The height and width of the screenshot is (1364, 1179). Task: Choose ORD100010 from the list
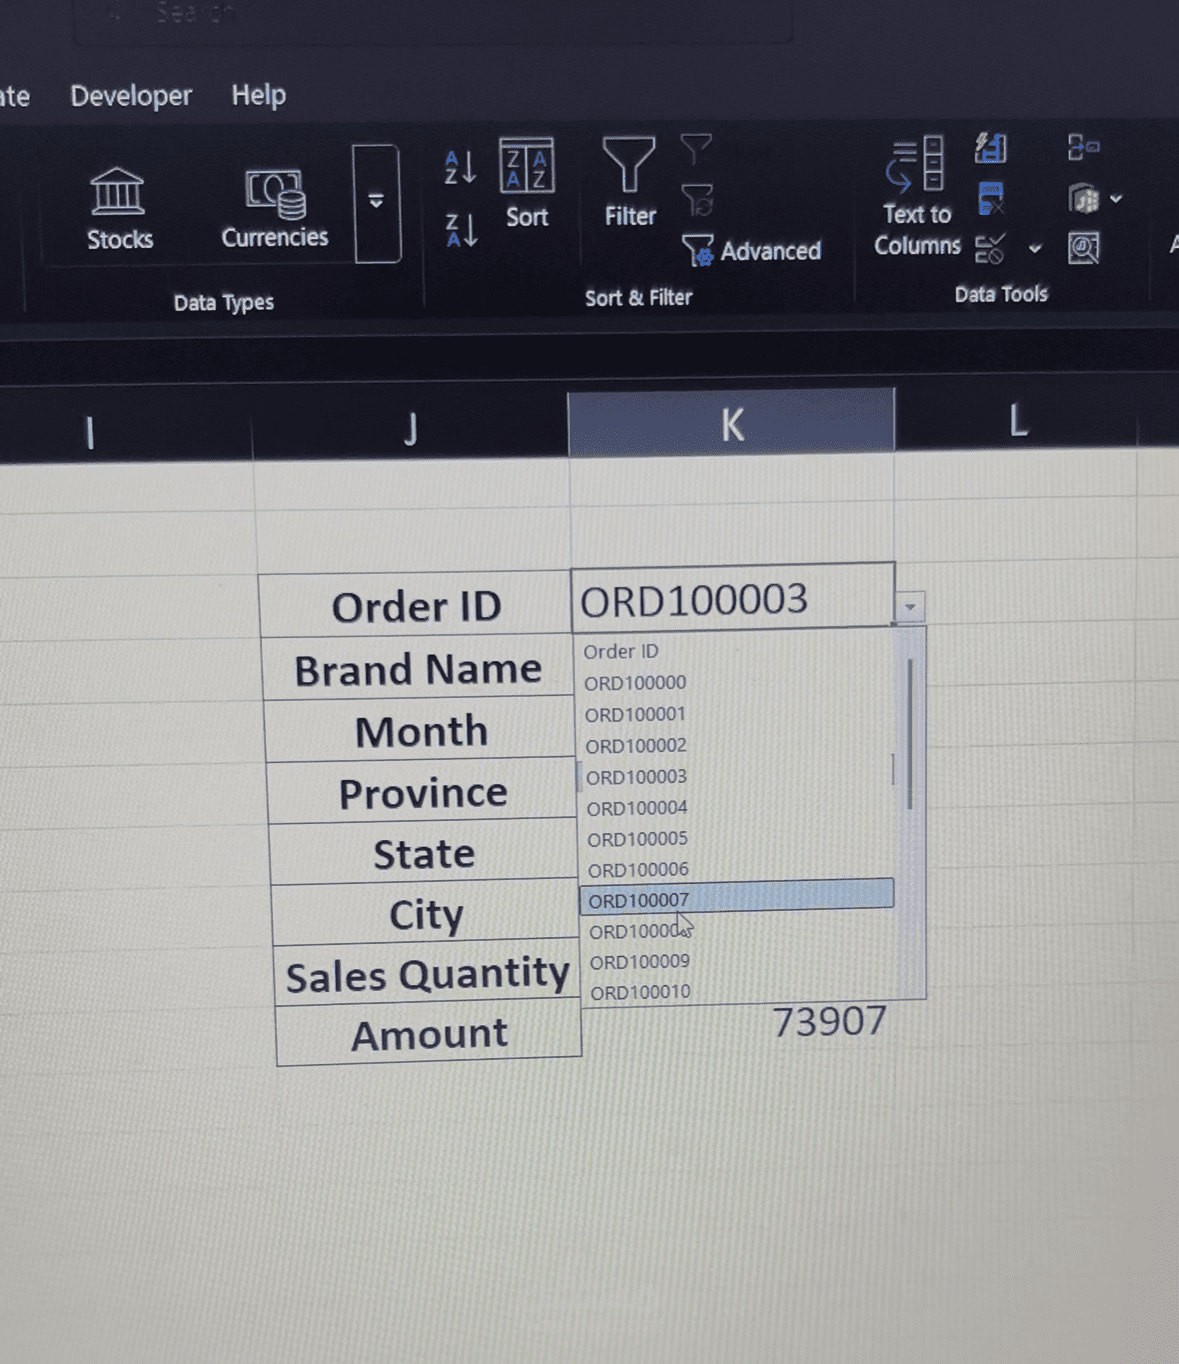coord(640,992)
